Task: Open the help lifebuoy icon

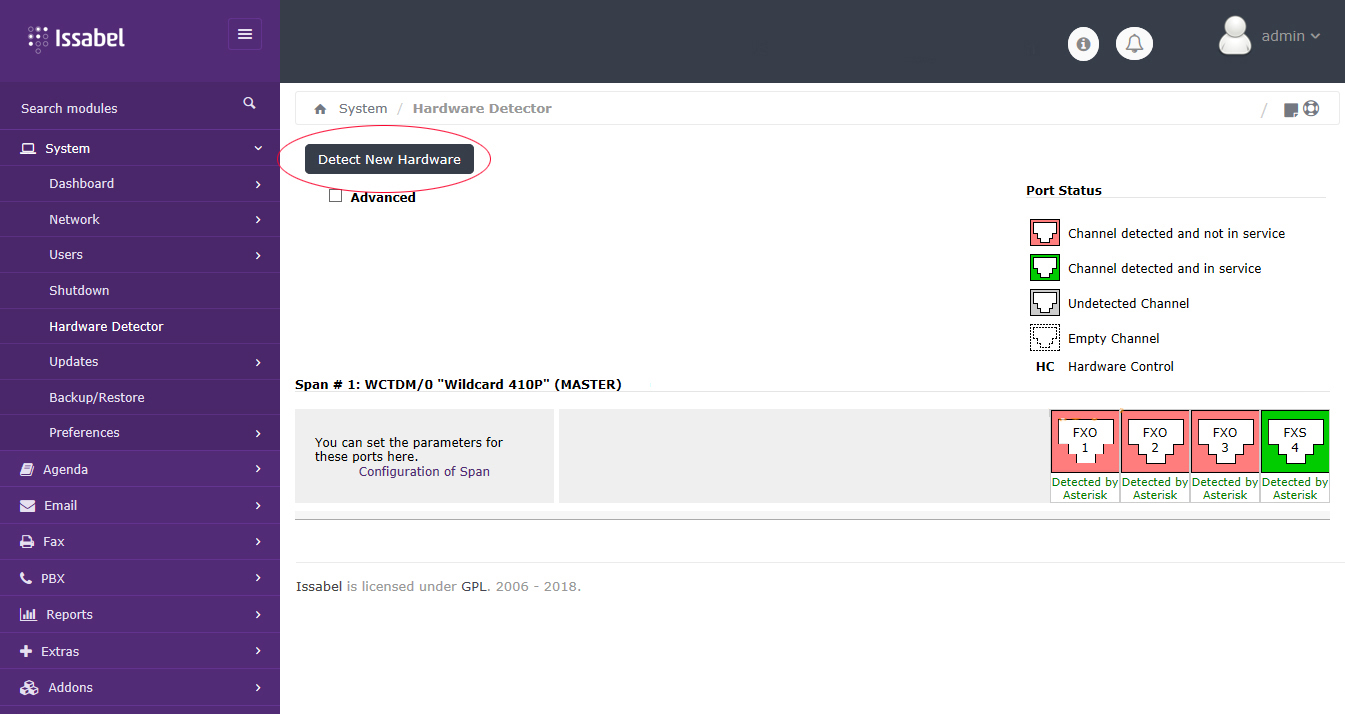Action: click(1311, 108)
